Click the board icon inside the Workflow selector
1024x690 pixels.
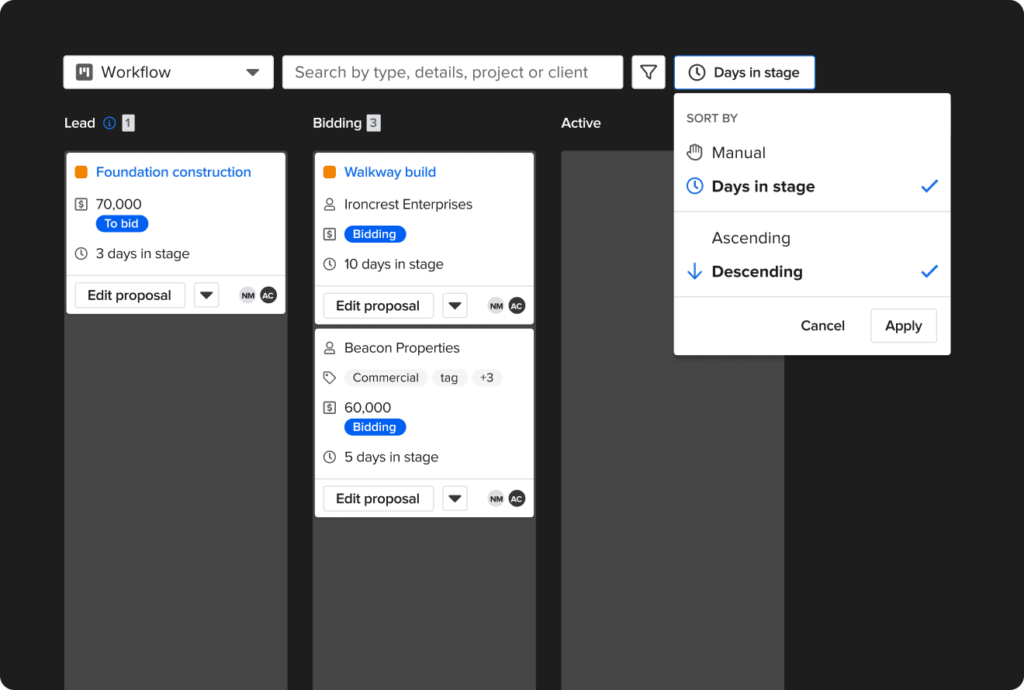coord(84,71)
